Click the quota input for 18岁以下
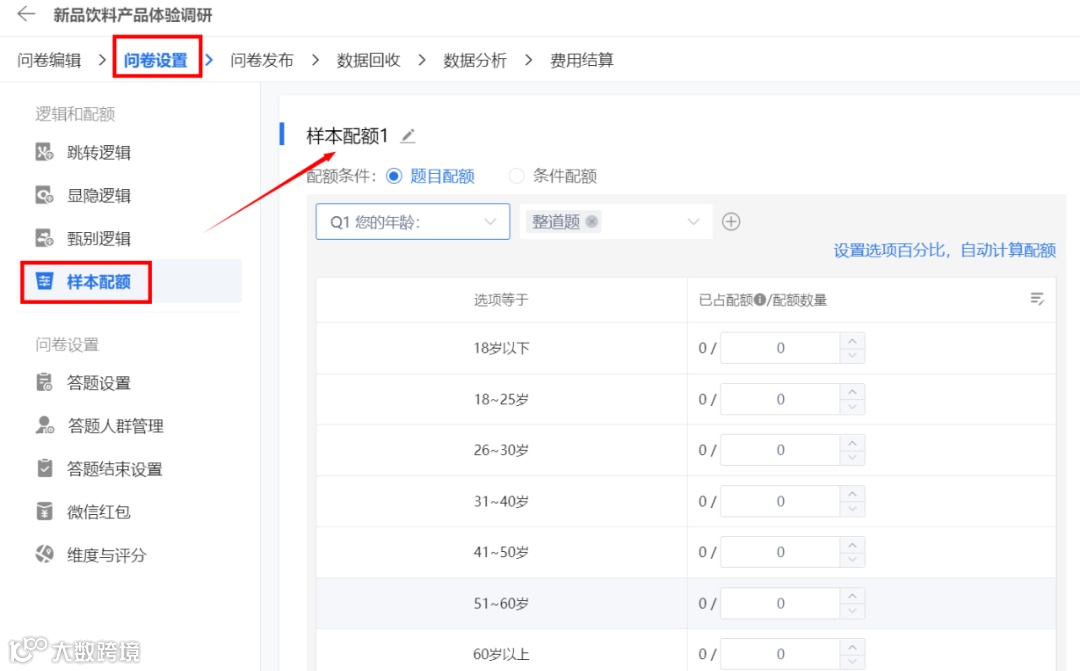1080x671 pixels. [x=780, y=348]
